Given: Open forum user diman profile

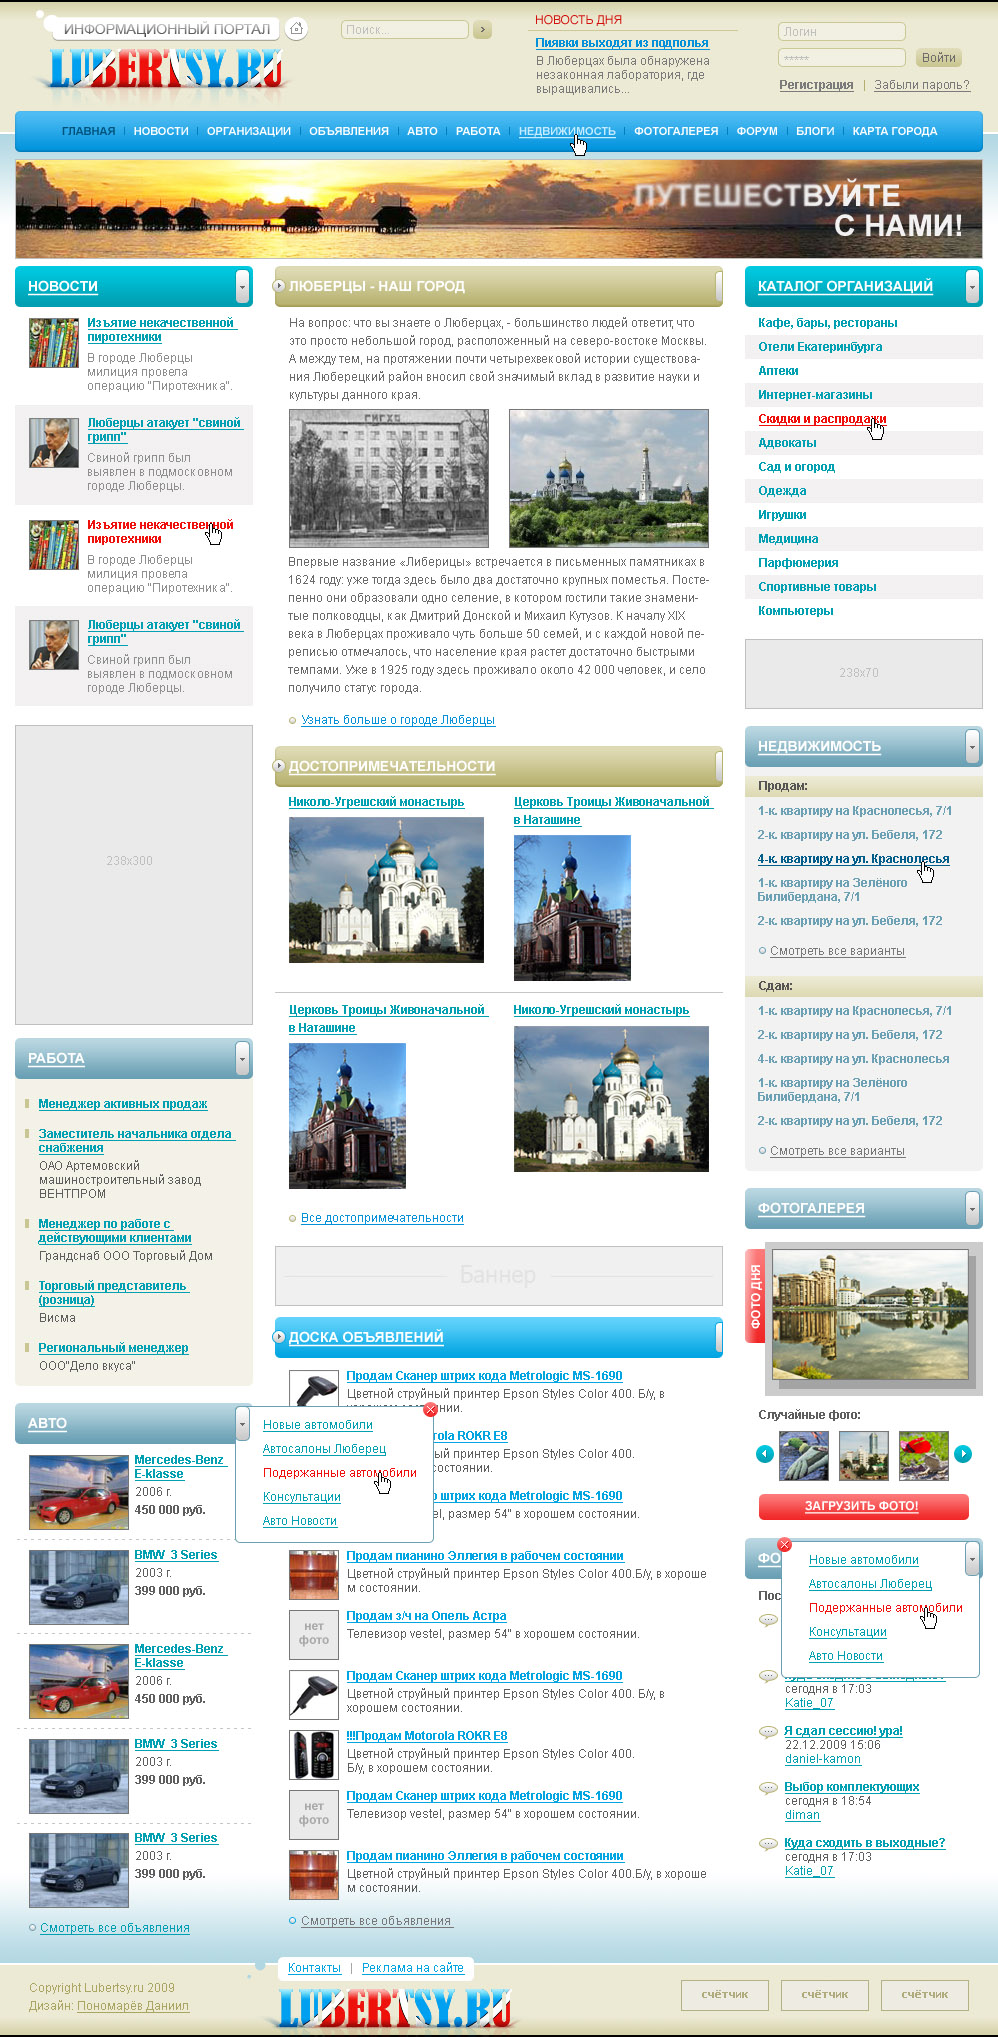Looking at the screenshot, I should (802, 1815).
